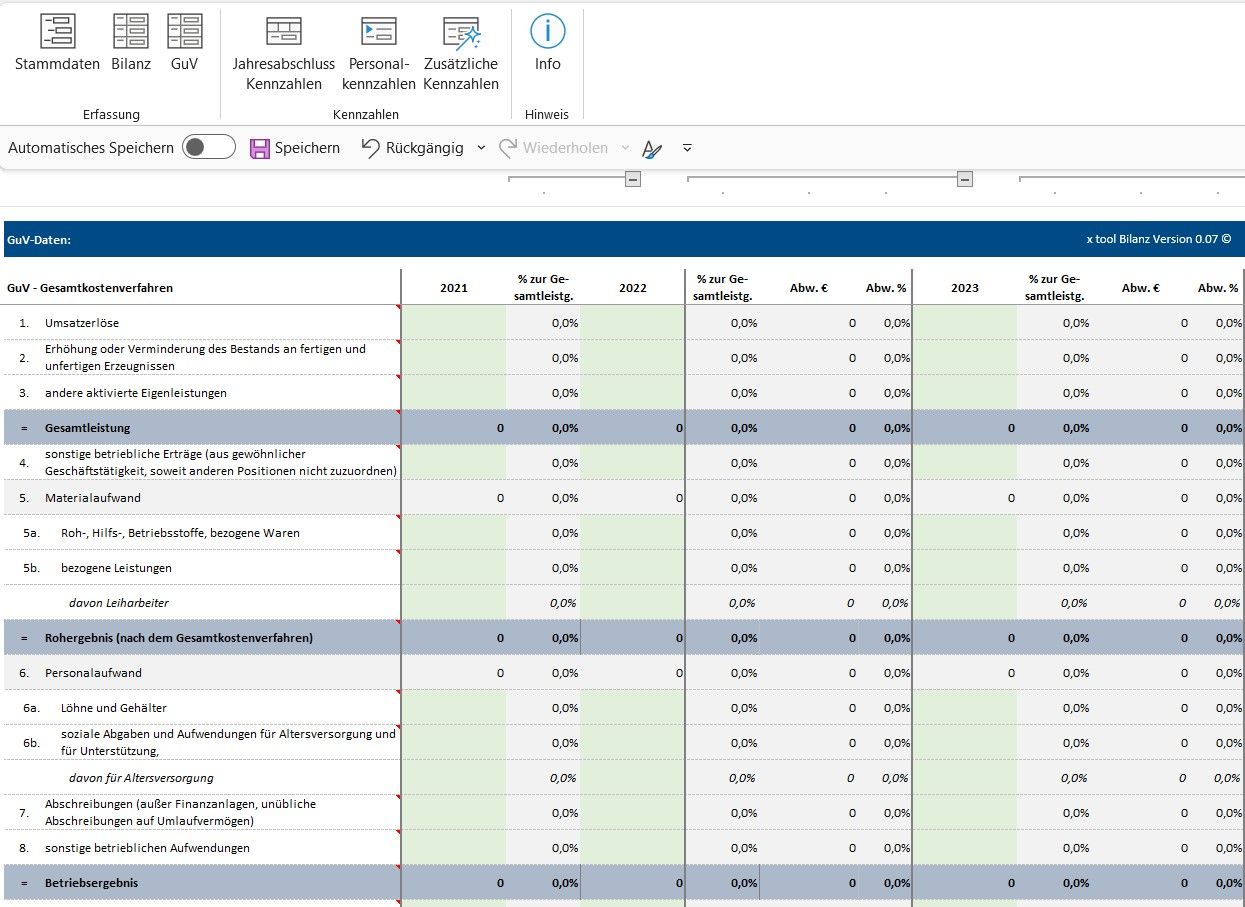Click Speichern to save the workbook
This screenshot has height=907, width=1245.
tap(295, 148)
